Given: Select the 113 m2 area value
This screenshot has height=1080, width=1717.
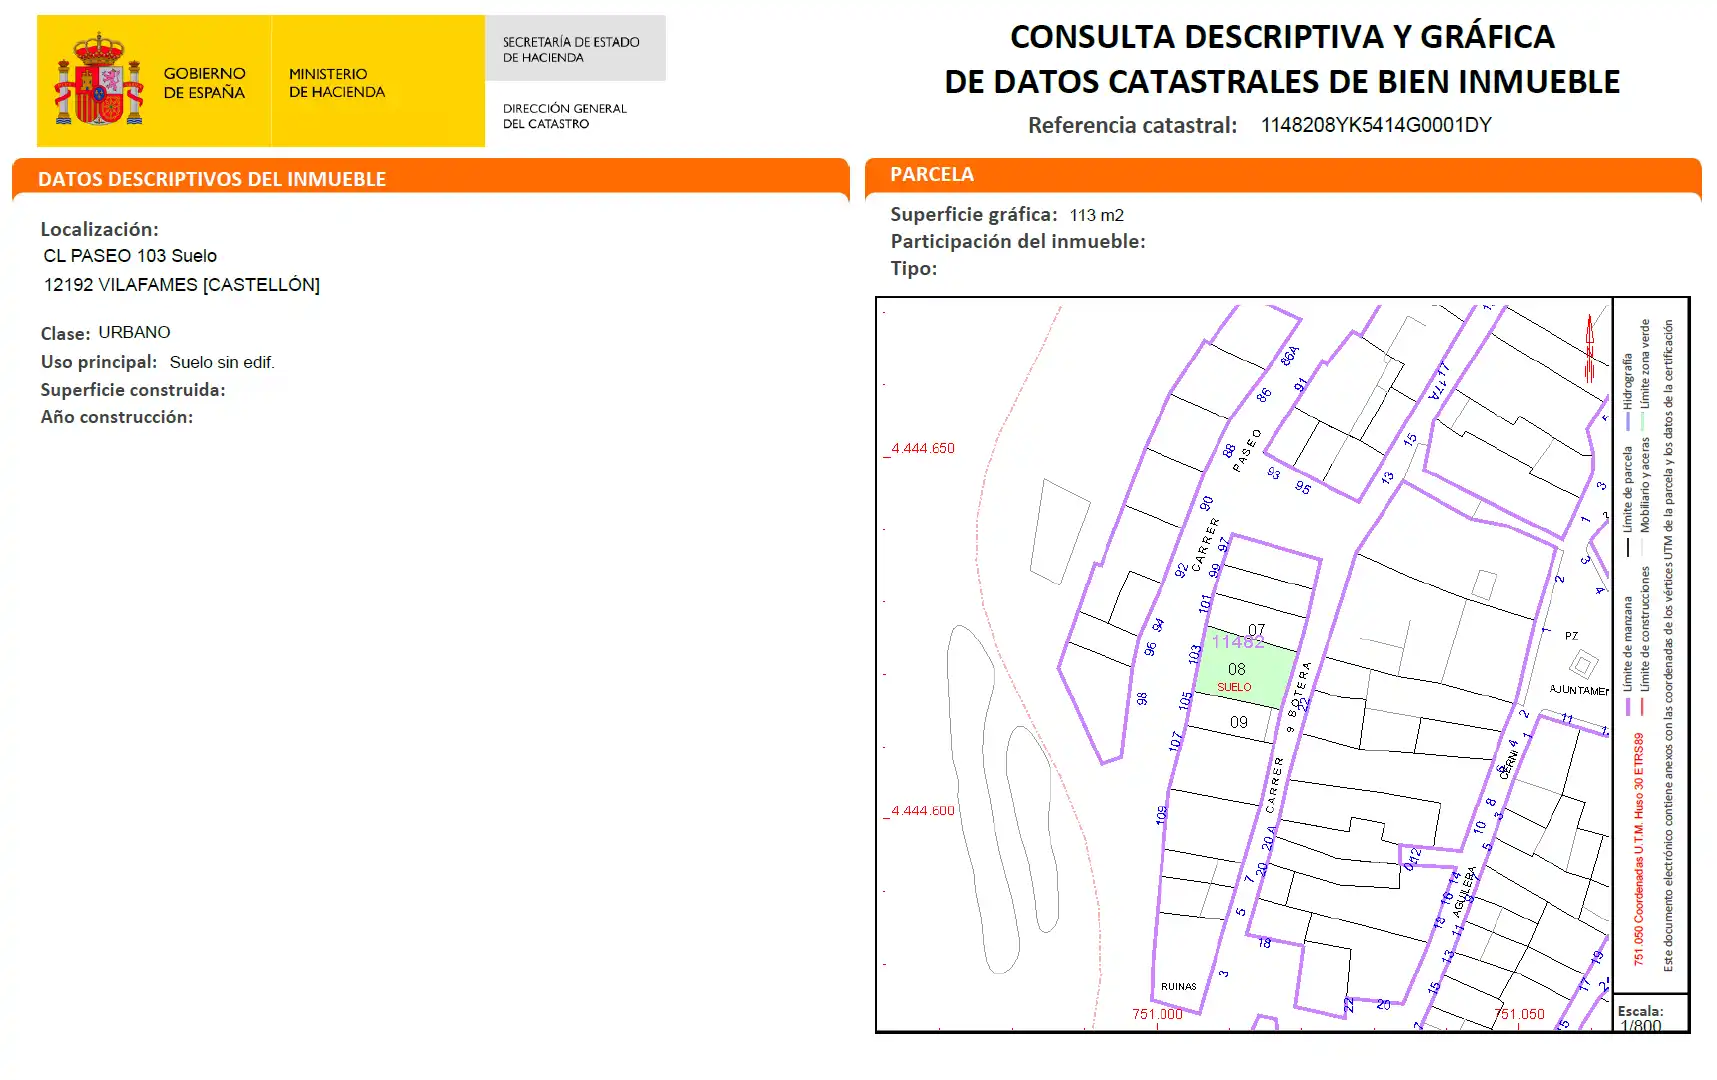Looking at the screenshot, I should 1097,215.
